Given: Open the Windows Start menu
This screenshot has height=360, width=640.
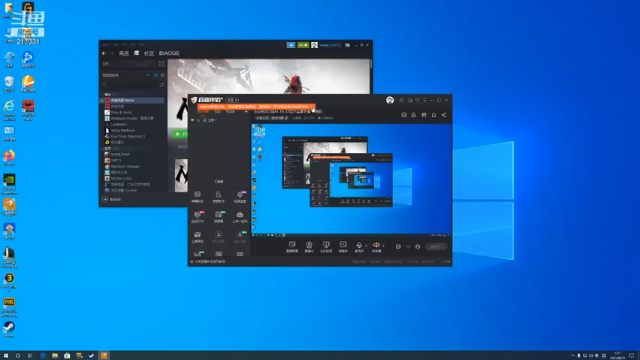Looking at the screenshot, I should [x=6, y=356].
